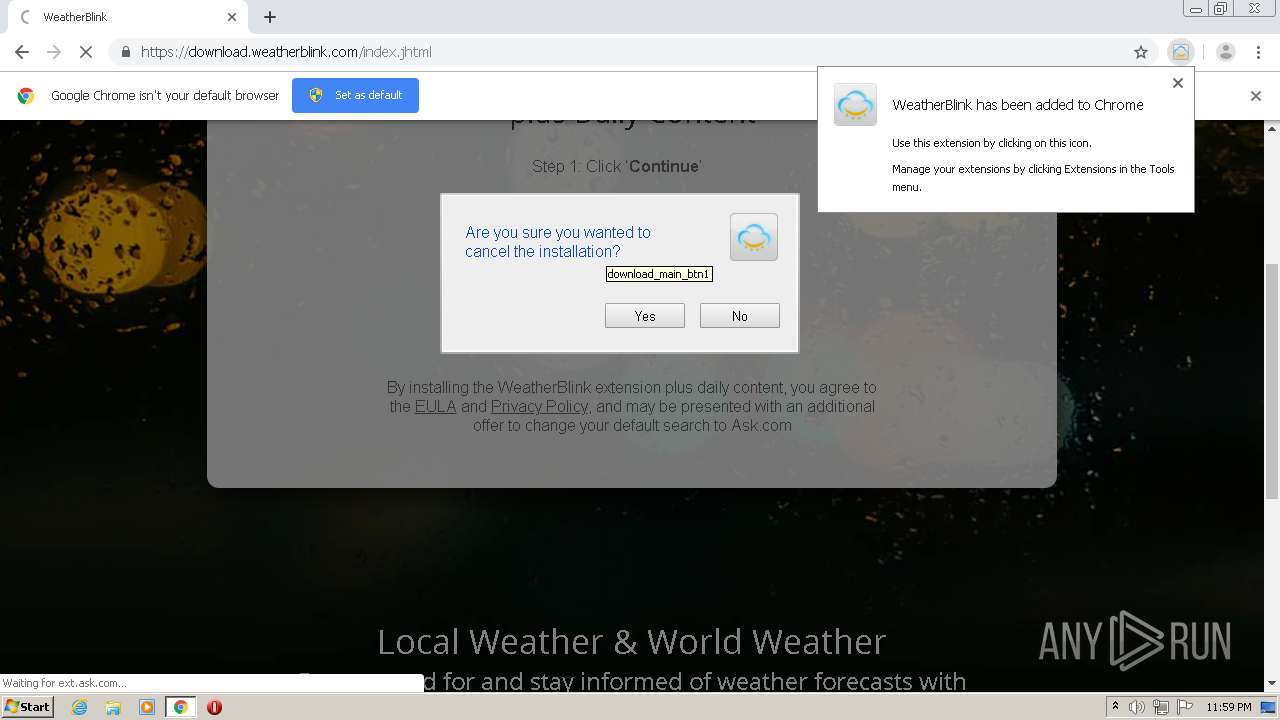The width and height of the screenshot is (1280, 720).
Task: Open the EULA link
Action: pyautogui.click(x=436, y=406)
